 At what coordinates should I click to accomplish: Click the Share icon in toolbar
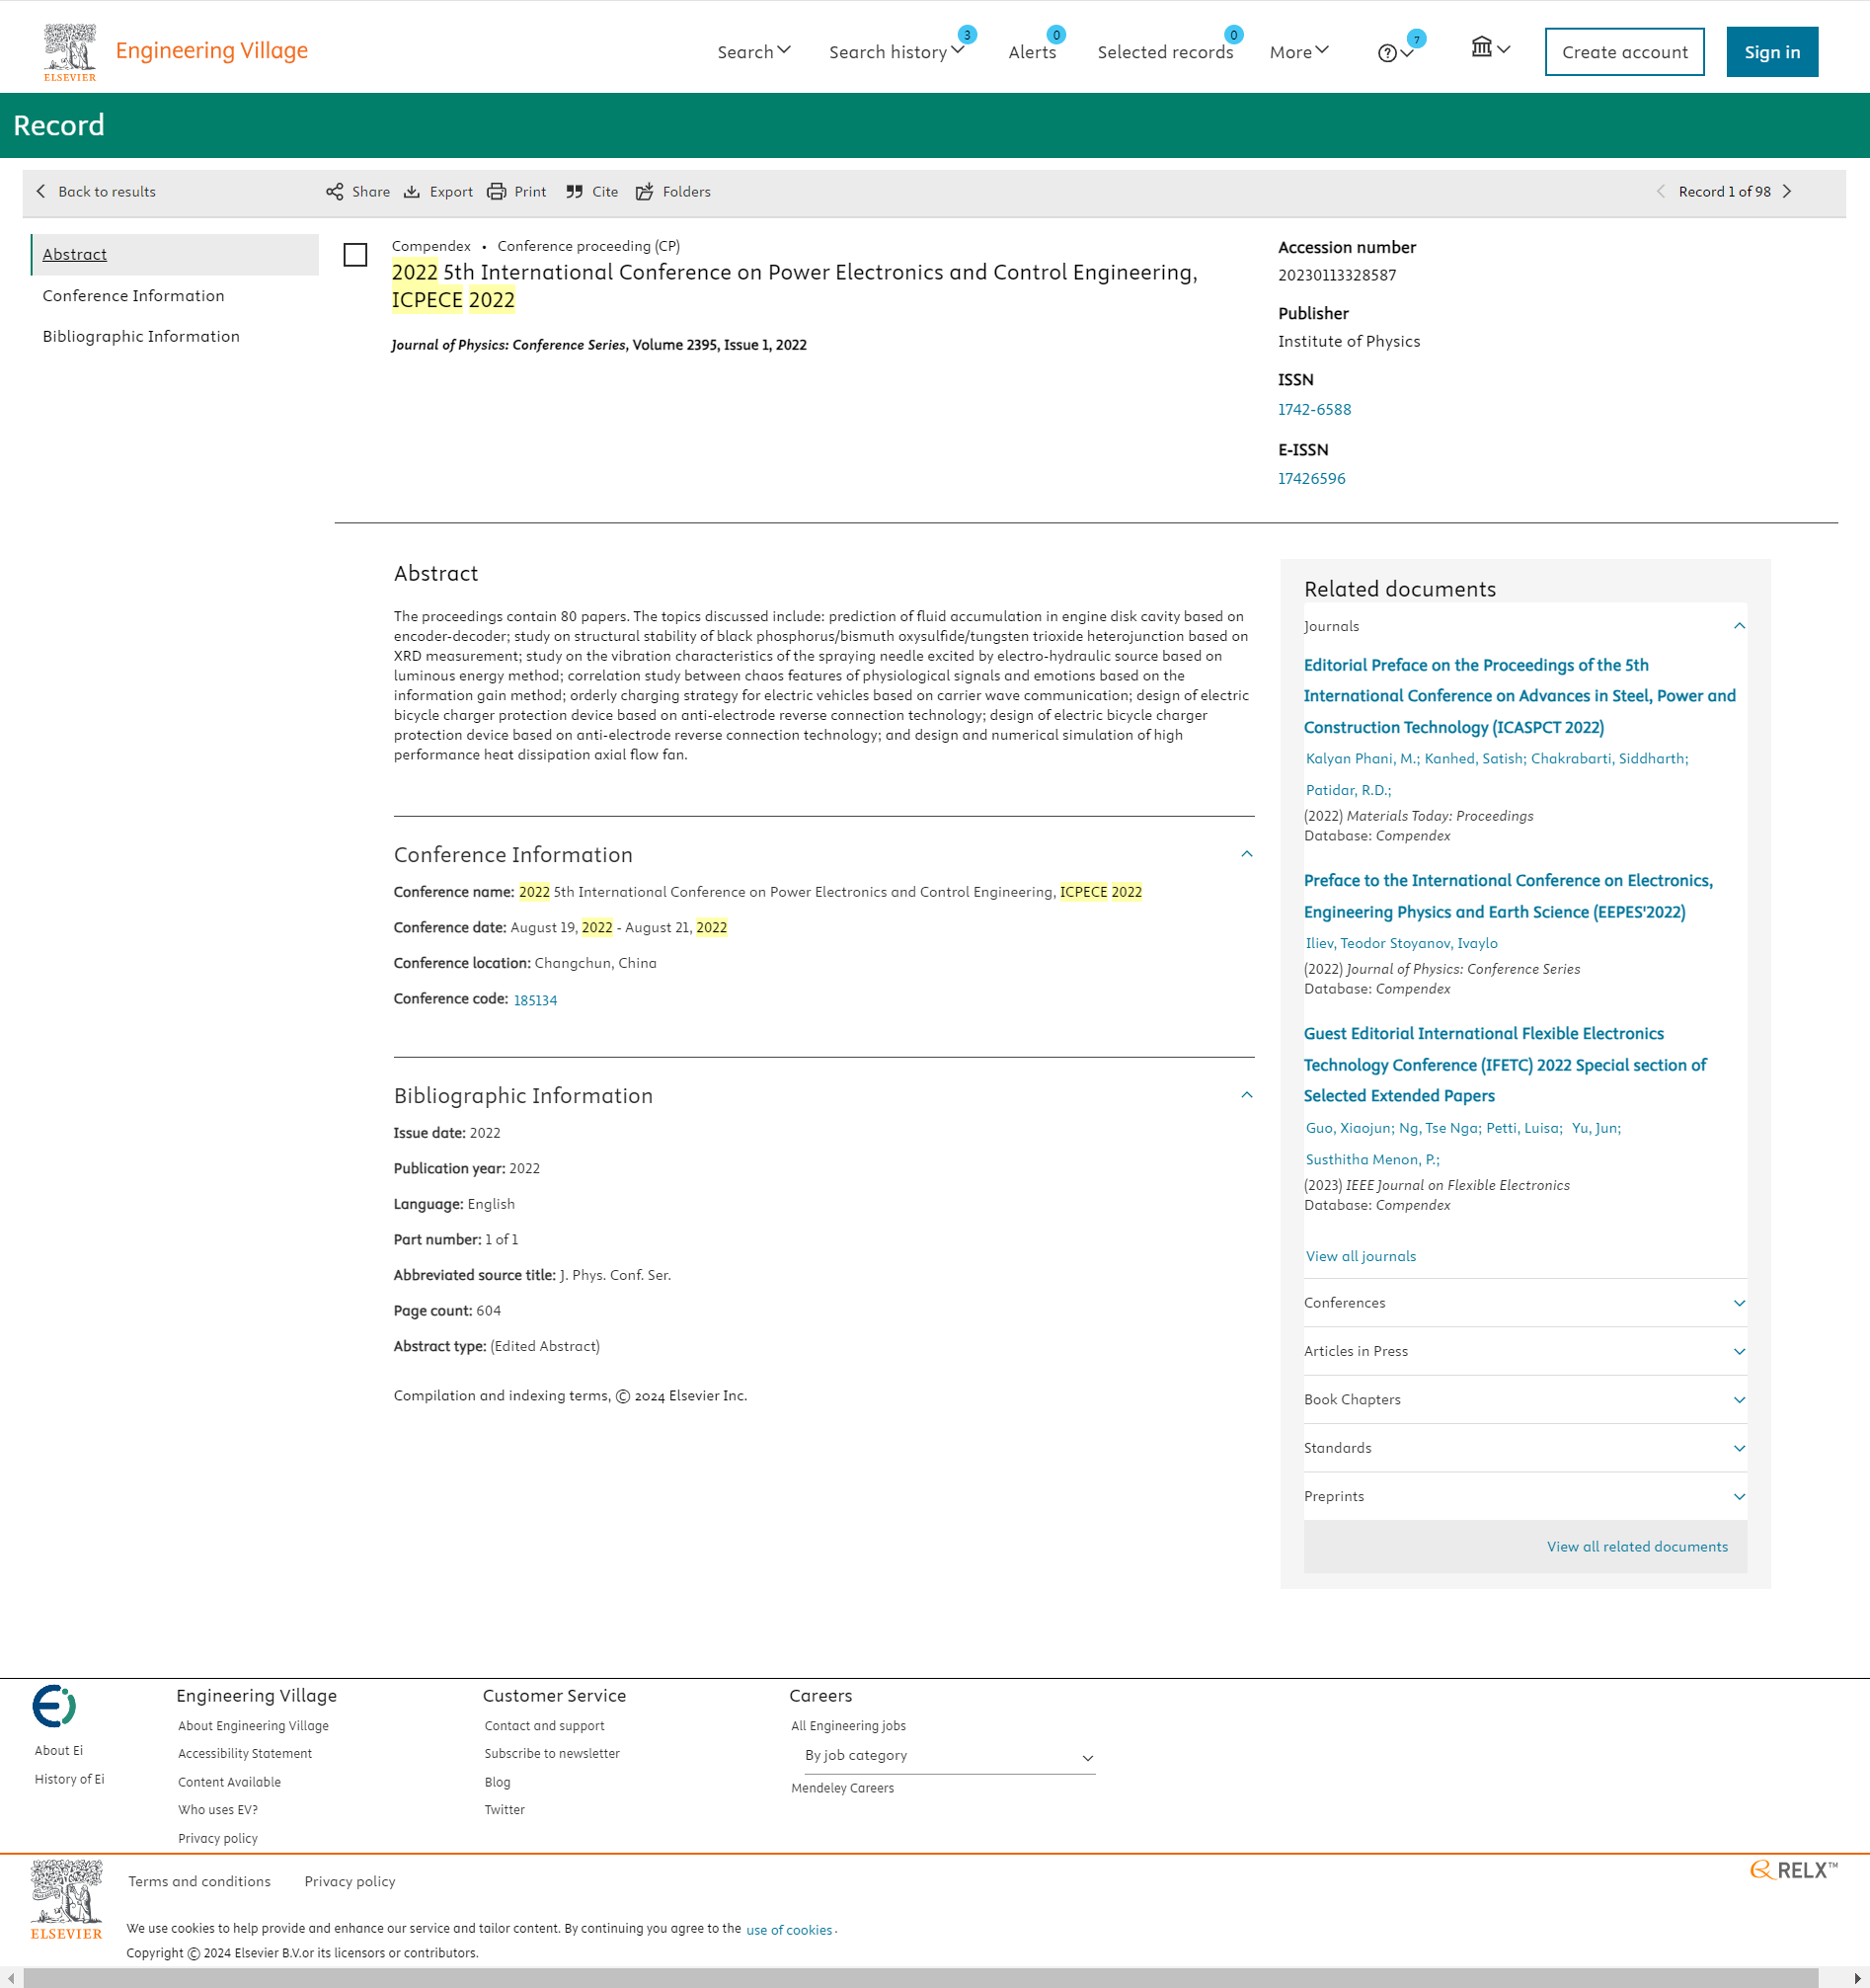point(335,192)
